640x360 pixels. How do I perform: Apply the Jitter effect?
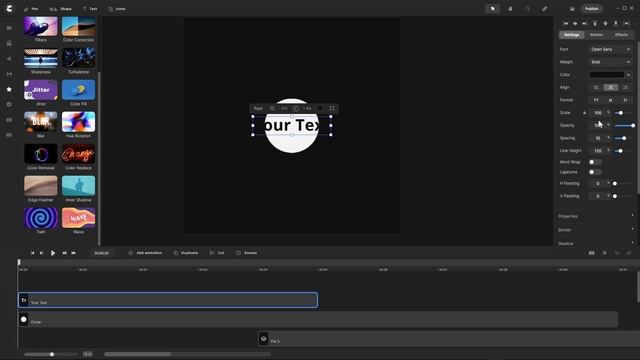click(x=41, y=90)
